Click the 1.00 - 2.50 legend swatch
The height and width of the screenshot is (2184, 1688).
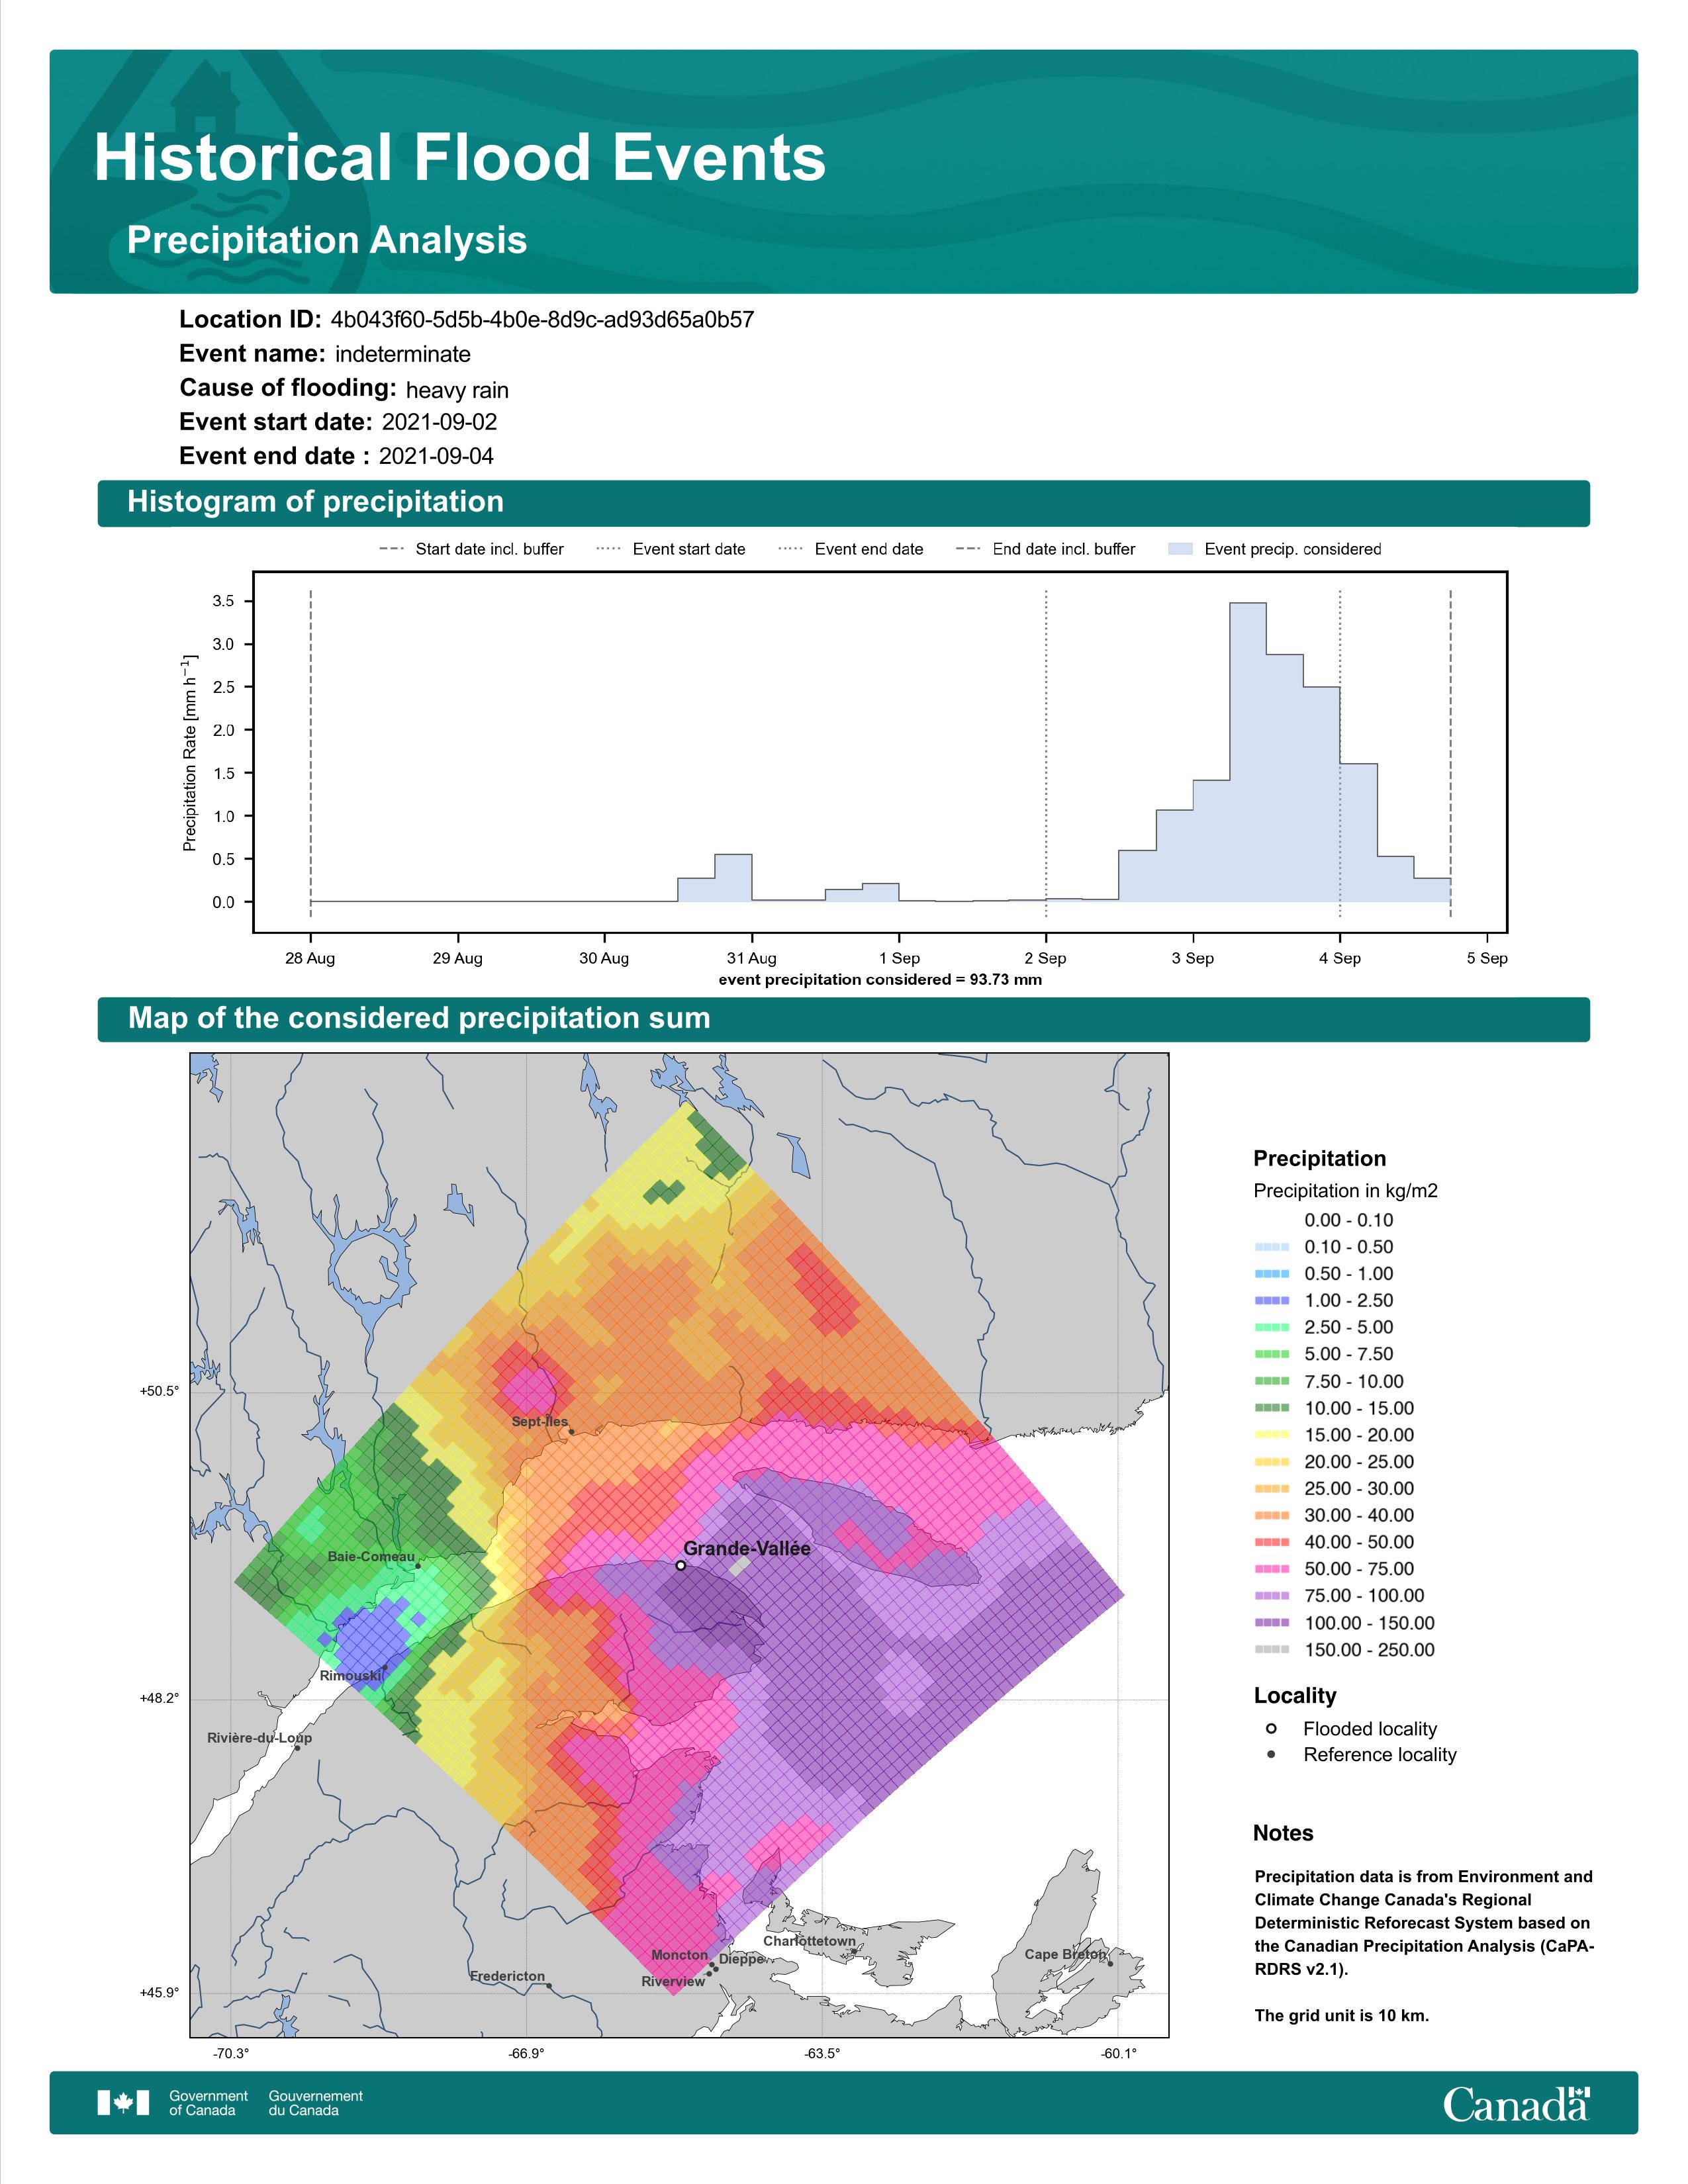pos(1271,1301)
